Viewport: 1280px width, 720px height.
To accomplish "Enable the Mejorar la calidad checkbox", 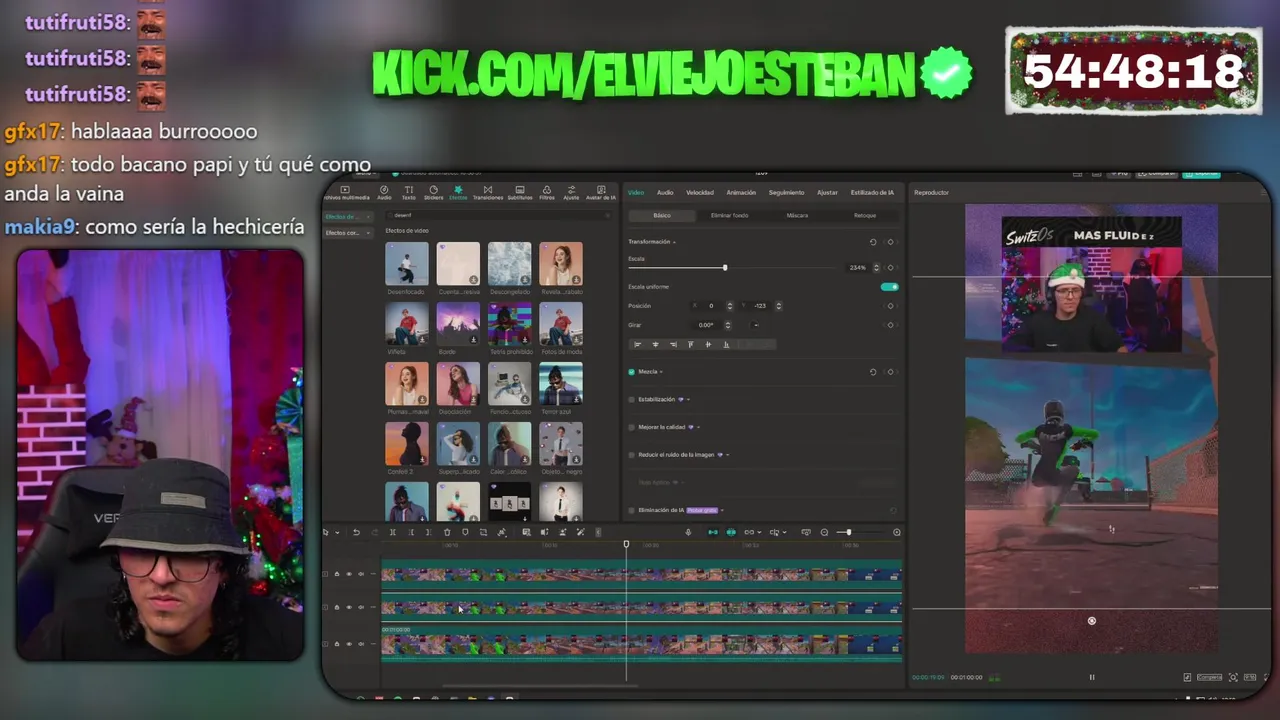I will tap(631, 427).
